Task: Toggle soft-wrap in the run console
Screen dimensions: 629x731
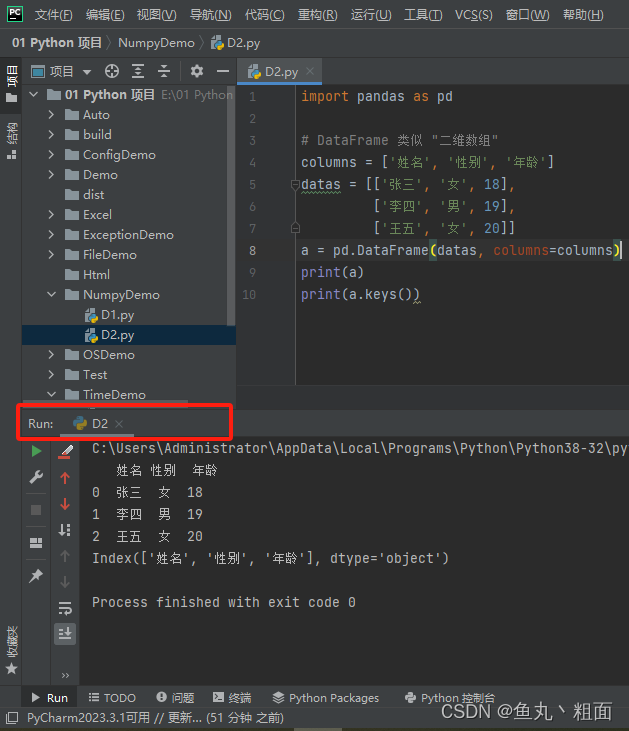Action: tap(65, 608)
